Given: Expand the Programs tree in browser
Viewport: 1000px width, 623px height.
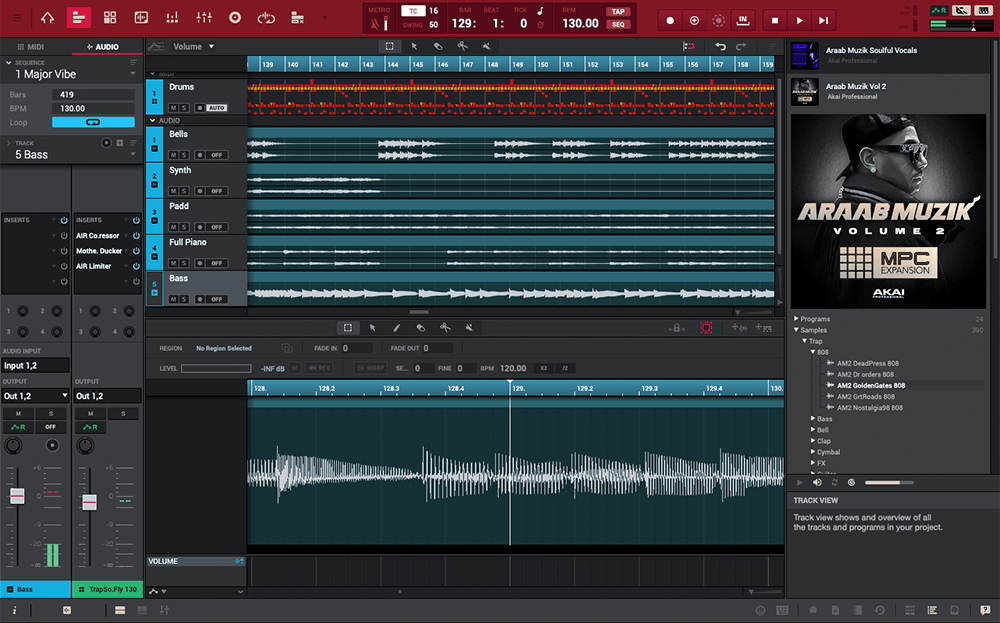Looking at the screenshot, I should [797, 319].
